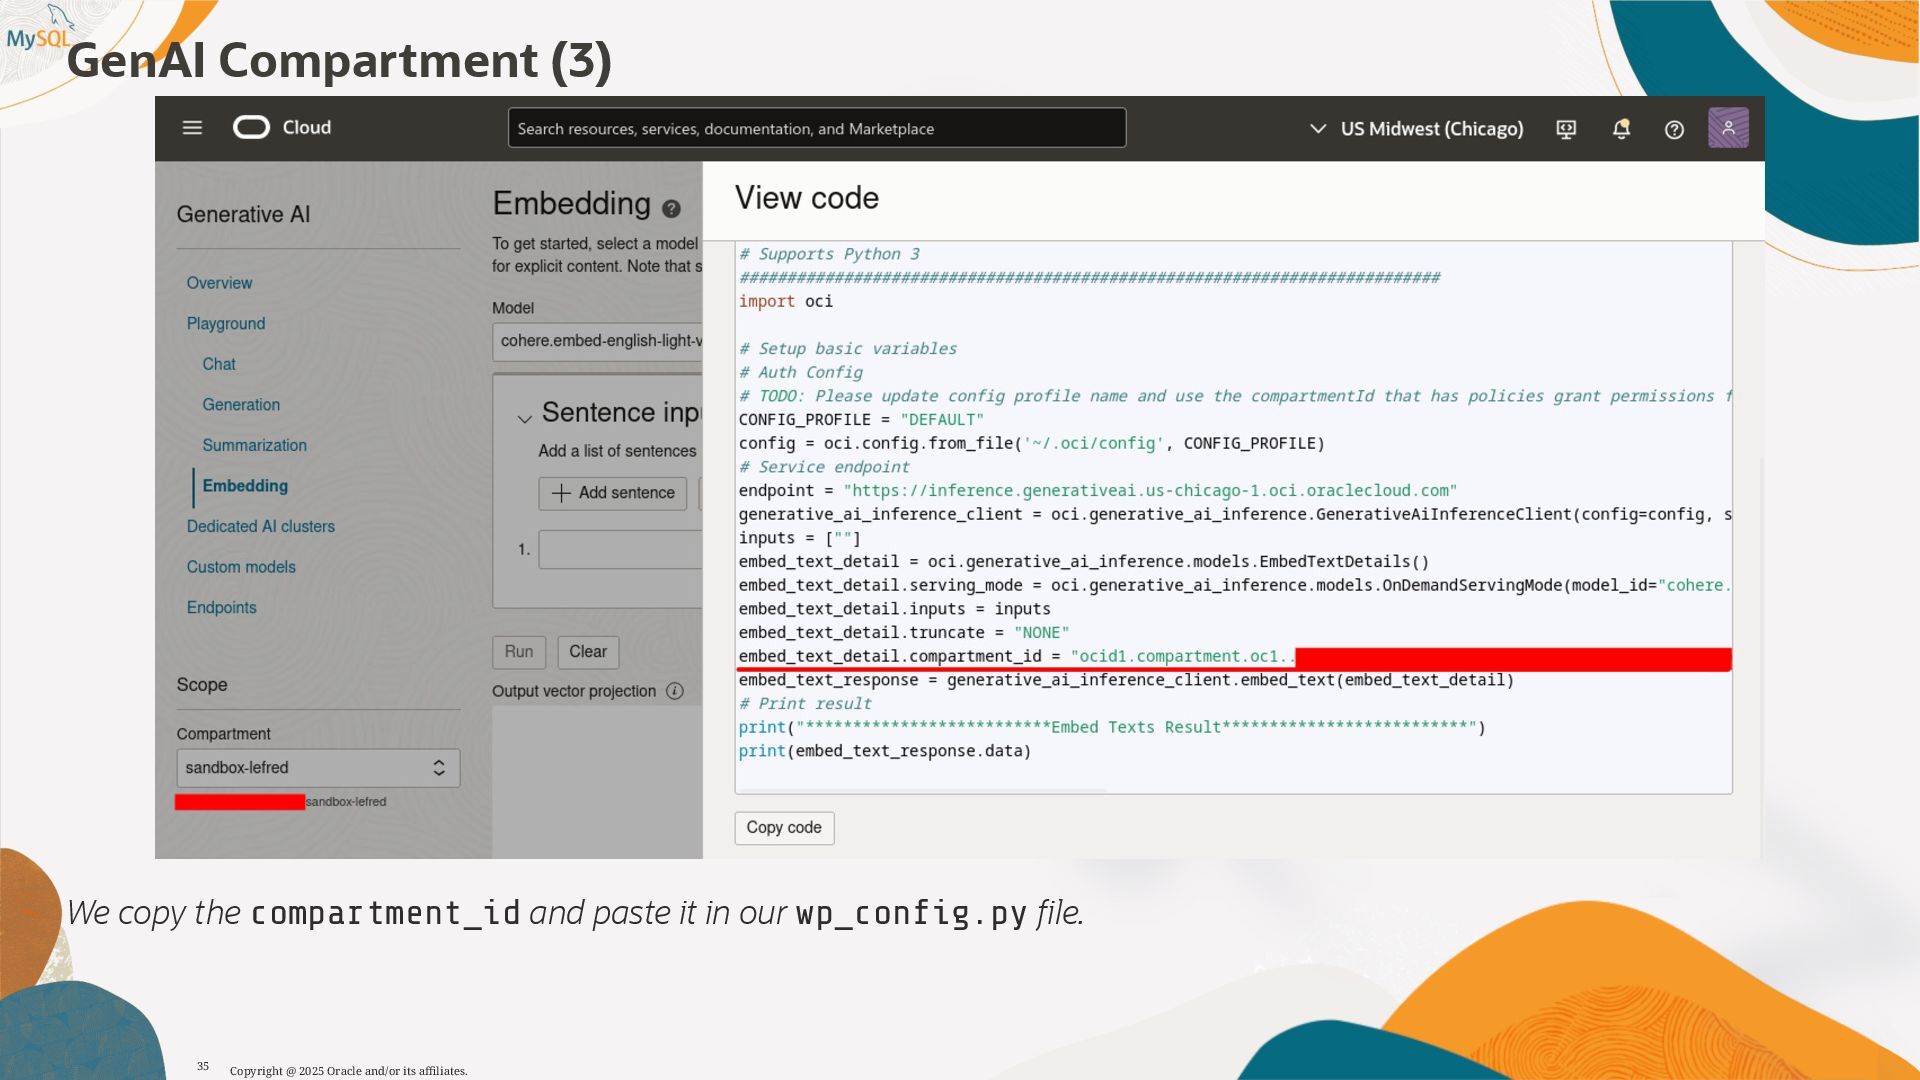Open the user profile avatar menu
Image resolution: width=1920 pixels, height=1080 pixels.
[x=1728, y=128]
